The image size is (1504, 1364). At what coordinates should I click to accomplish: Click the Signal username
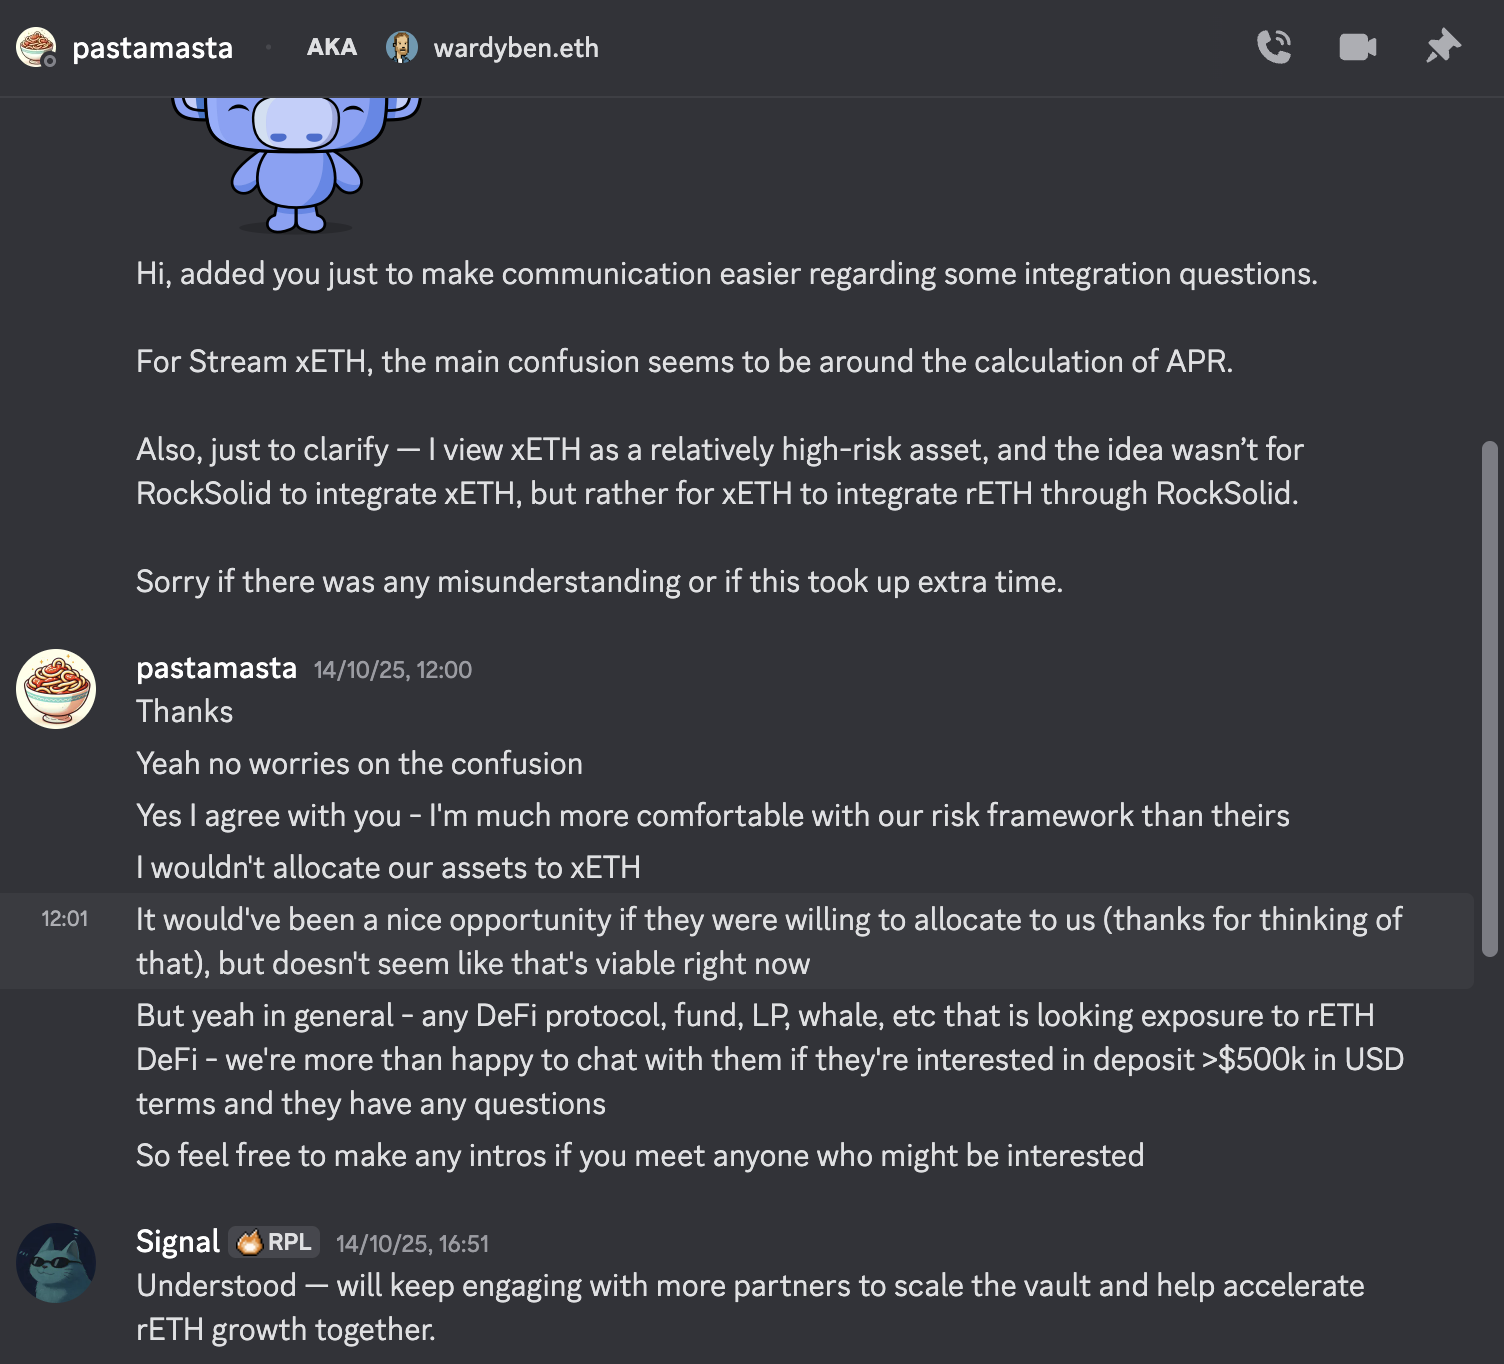pyautogui.click(x=177, y=1242)
